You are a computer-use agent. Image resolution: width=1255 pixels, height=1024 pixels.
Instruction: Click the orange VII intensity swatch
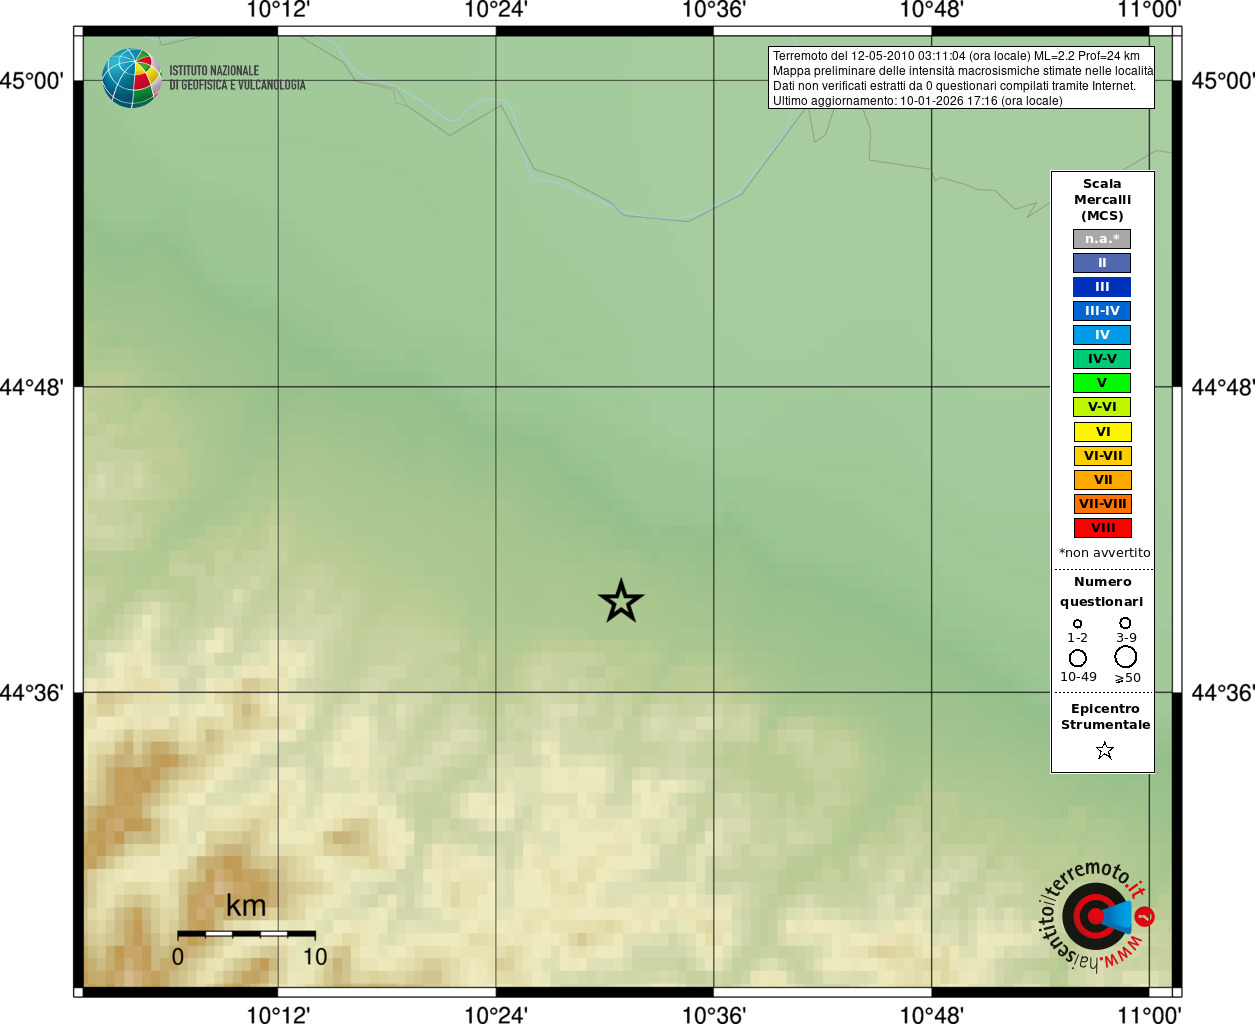pos(1102,480)
